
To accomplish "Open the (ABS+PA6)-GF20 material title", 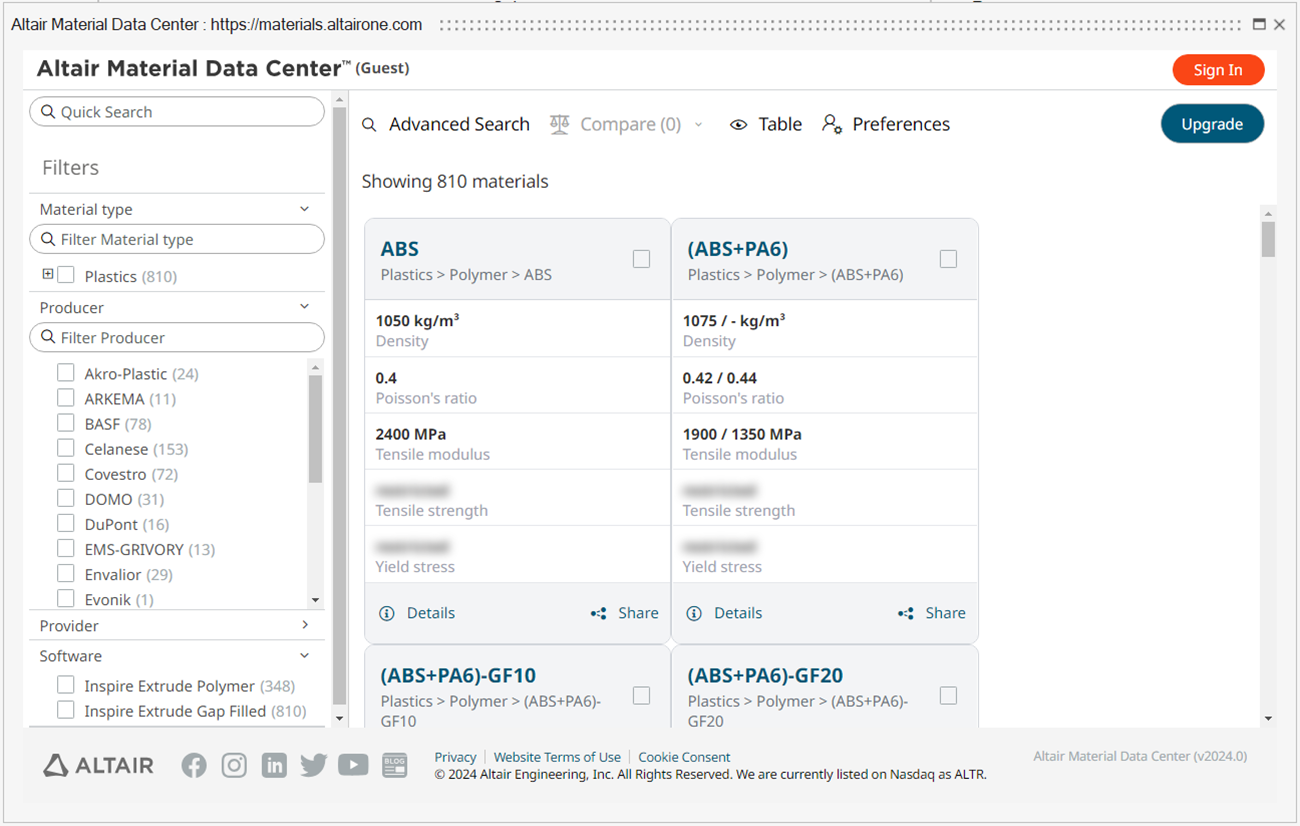I will pyautogui.click(x=765, y=676).
